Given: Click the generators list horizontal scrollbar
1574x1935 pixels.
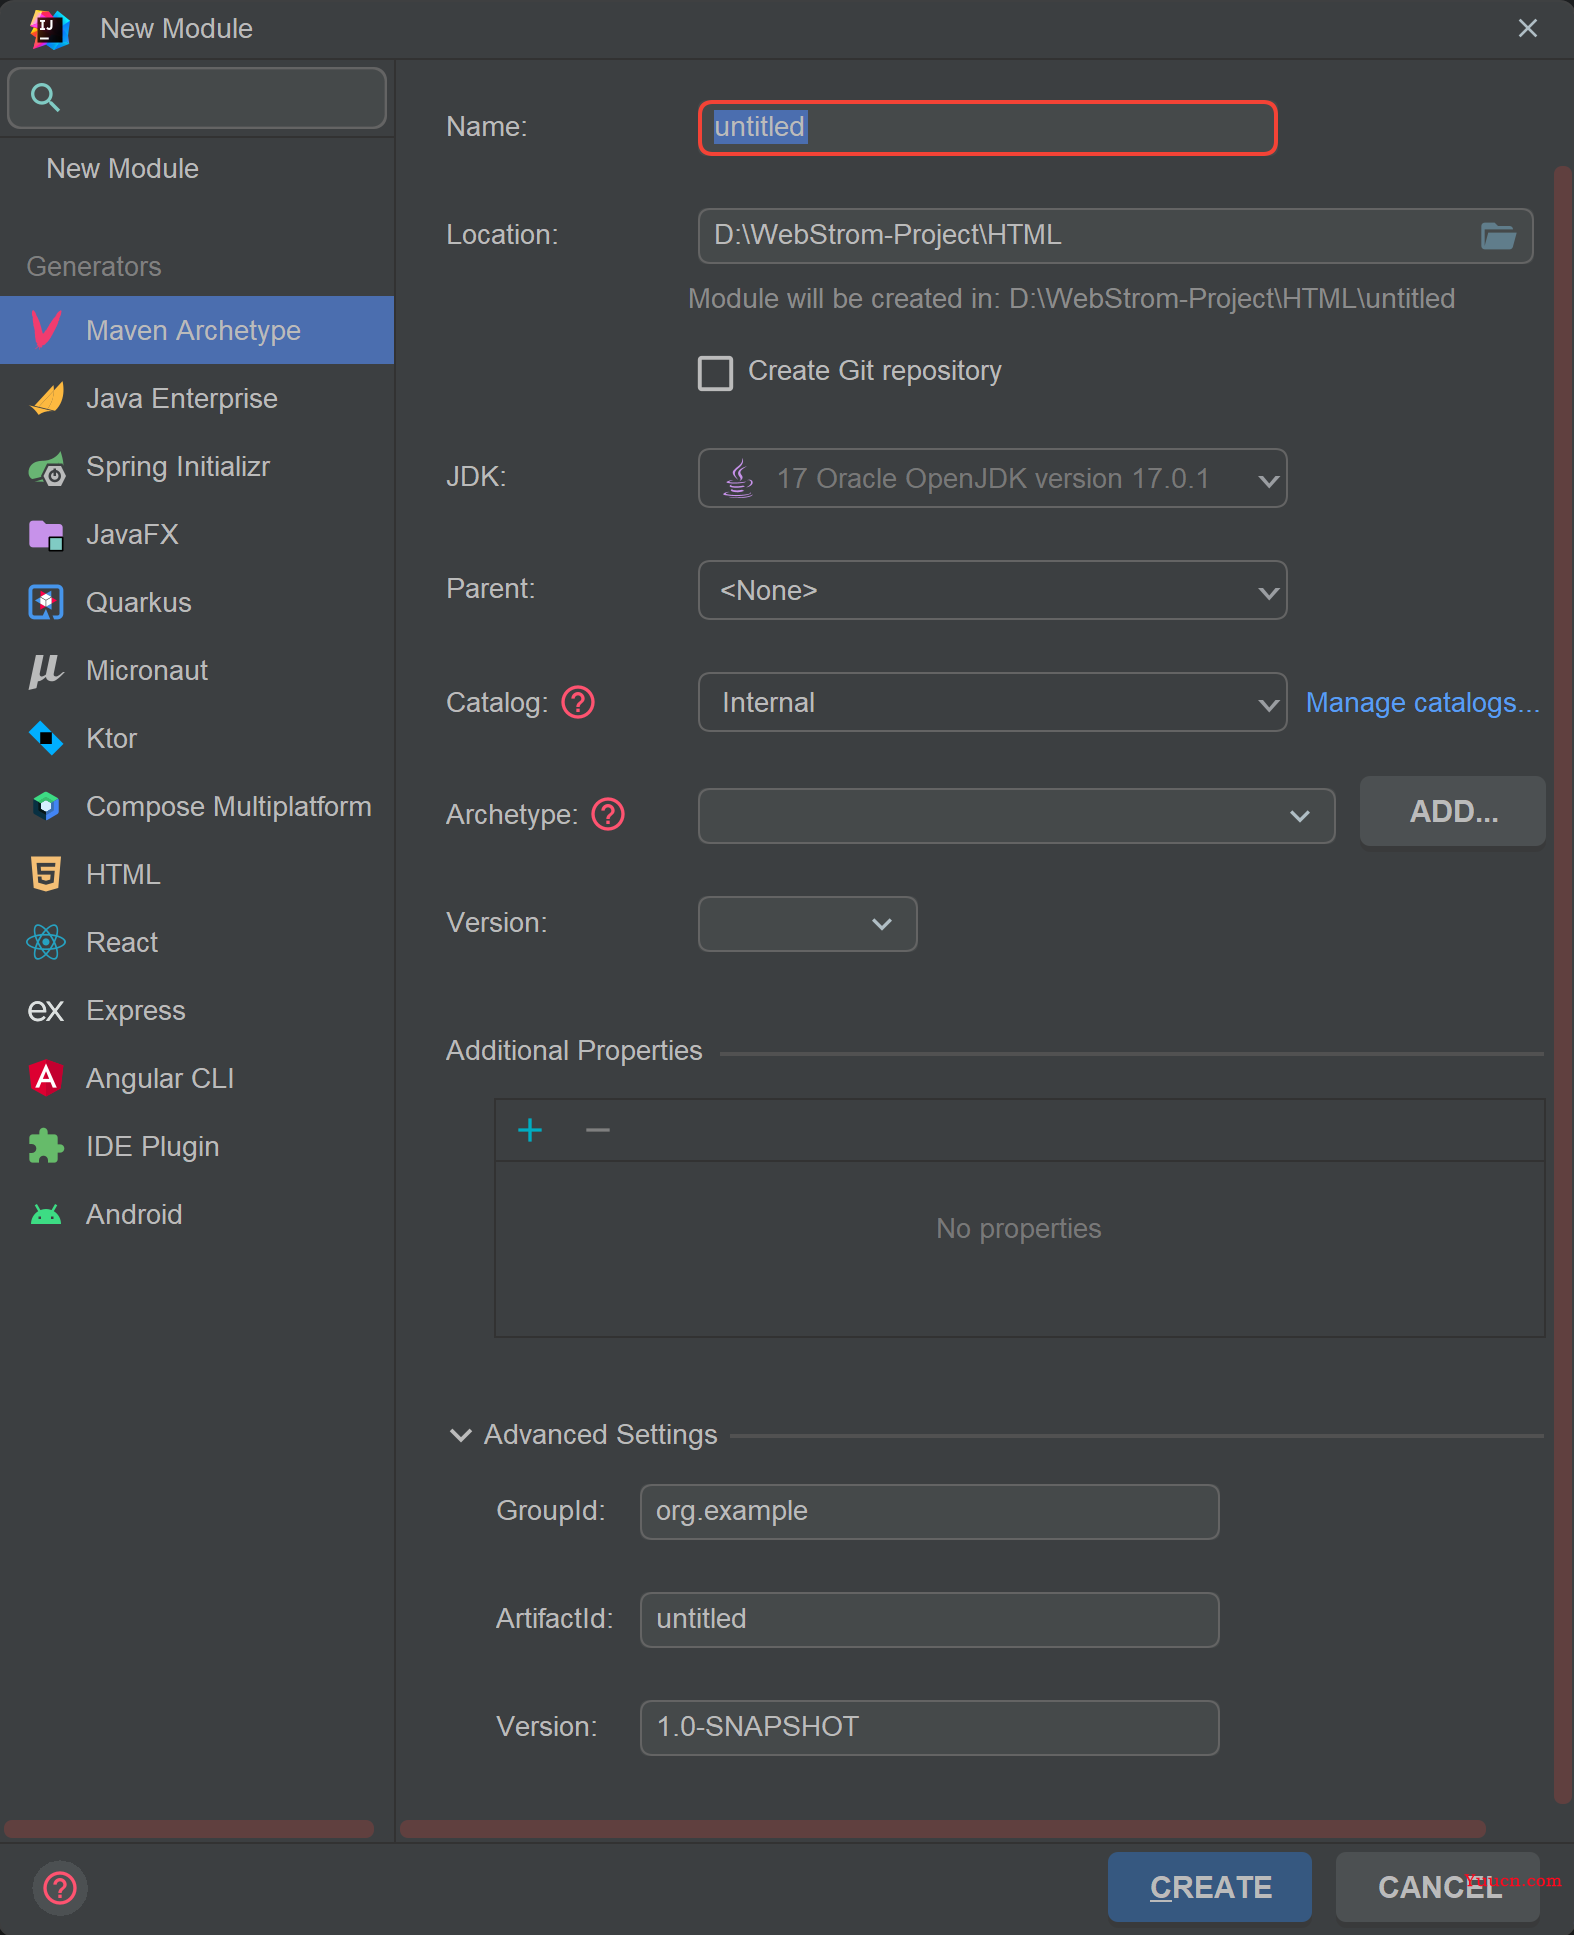Looking at the screenshot, I should (189, 1829).
